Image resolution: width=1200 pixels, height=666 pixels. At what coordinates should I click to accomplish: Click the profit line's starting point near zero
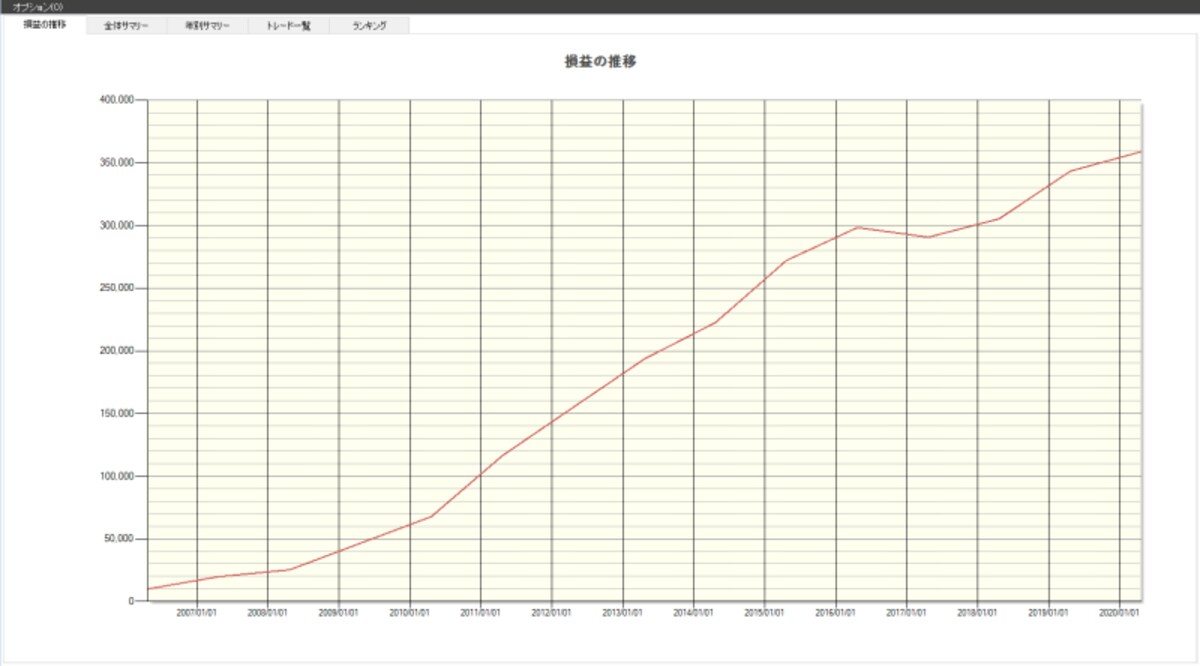pos(149,589)
